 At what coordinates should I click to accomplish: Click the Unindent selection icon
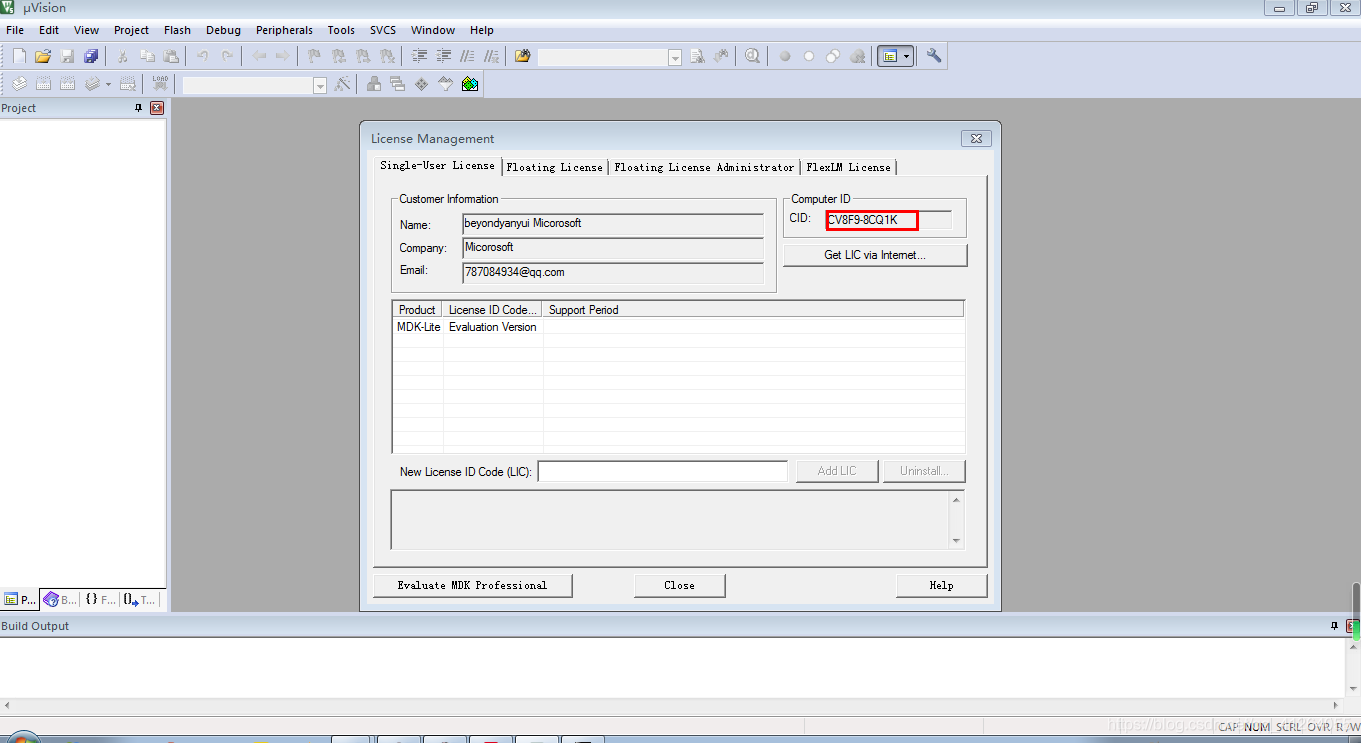click(x=444, y=56)
